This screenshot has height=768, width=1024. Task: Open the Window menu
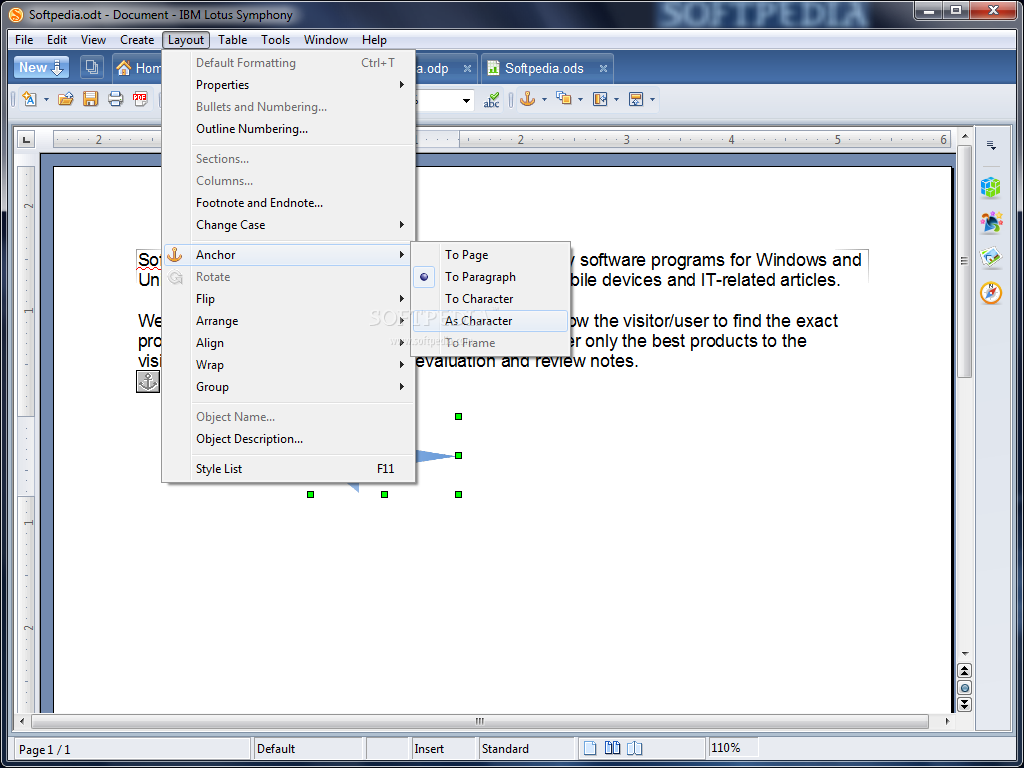click(326, 40)
